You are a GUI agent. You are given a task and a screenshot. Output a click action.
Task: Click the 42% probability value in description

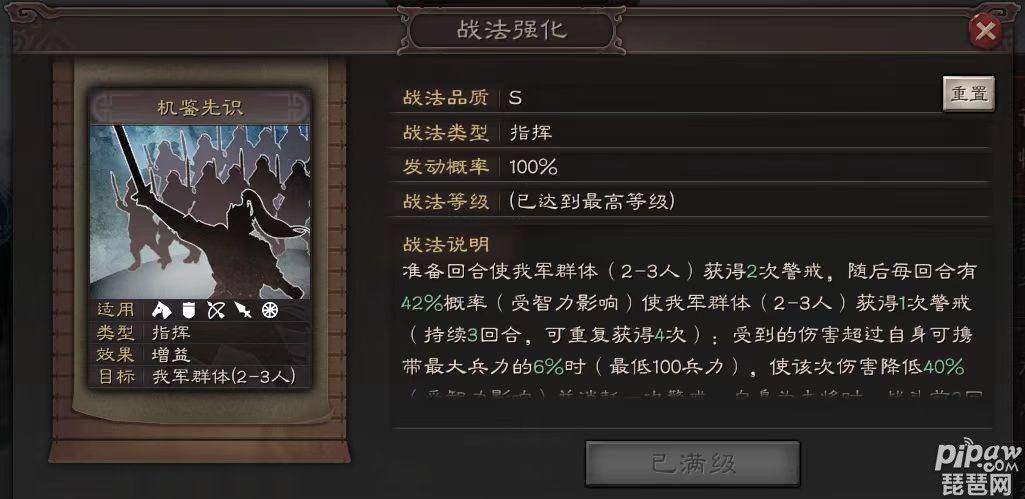click(x=422, y=303)
